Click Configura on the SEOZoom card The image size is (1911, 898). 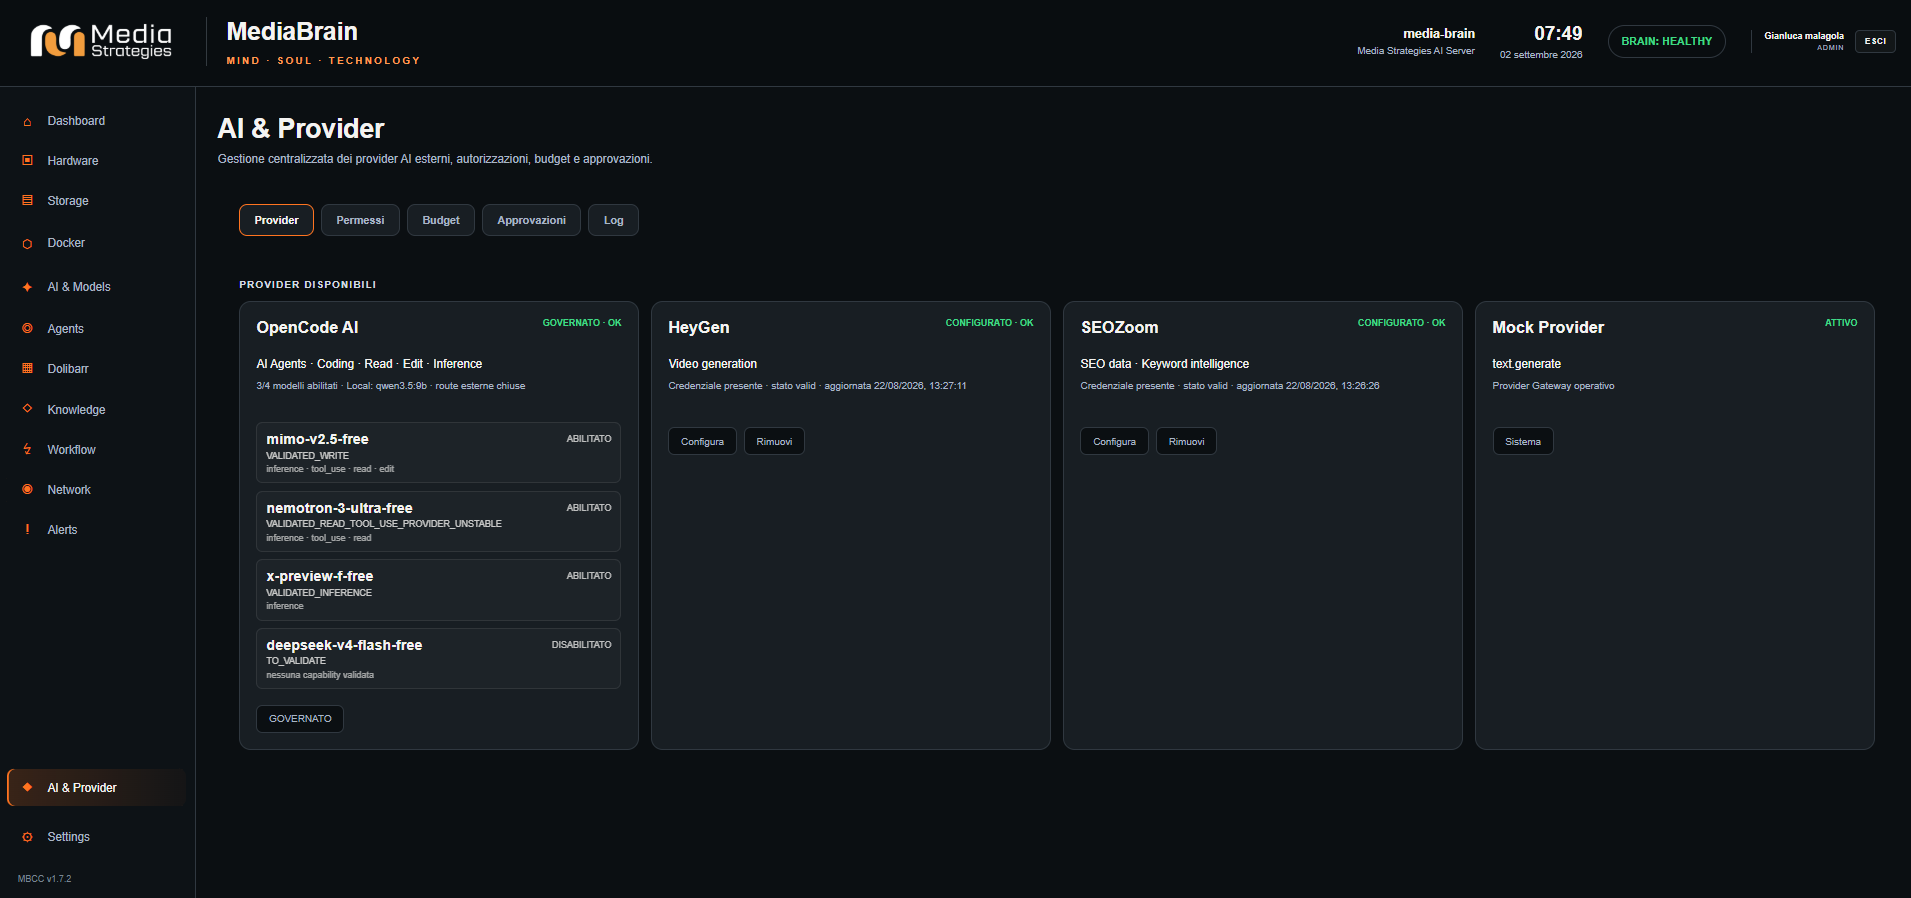1114,441
